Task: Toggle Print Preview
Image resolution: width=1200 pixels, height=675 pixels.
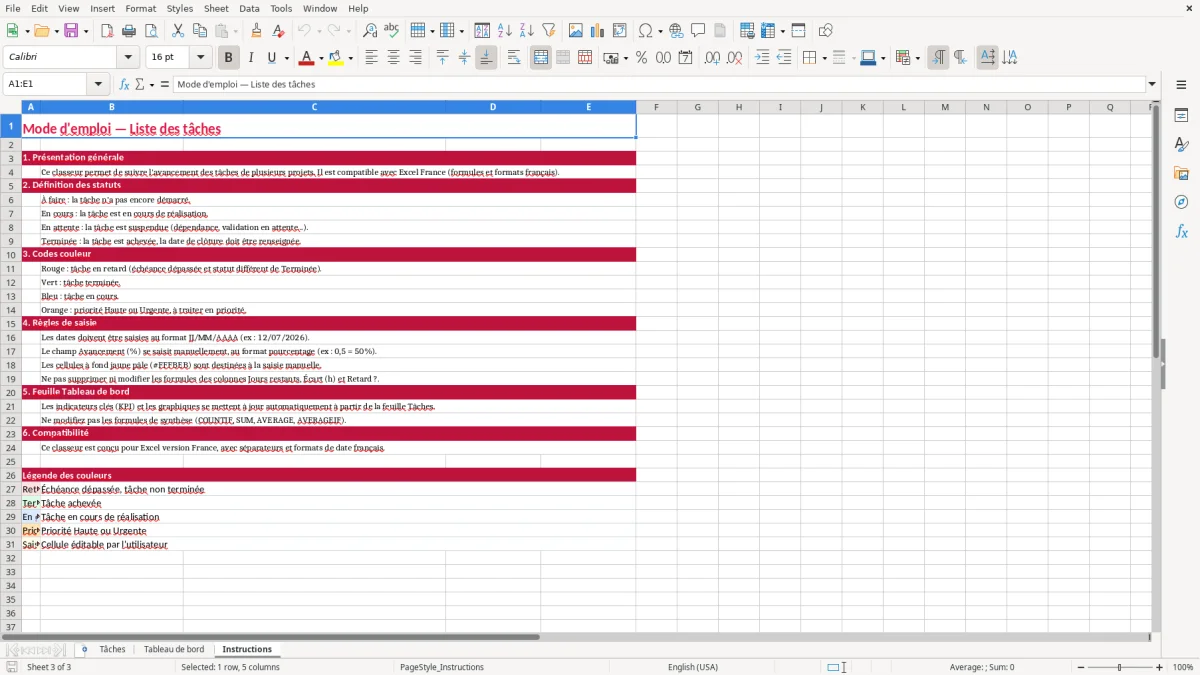Action: tap(150, 31)
